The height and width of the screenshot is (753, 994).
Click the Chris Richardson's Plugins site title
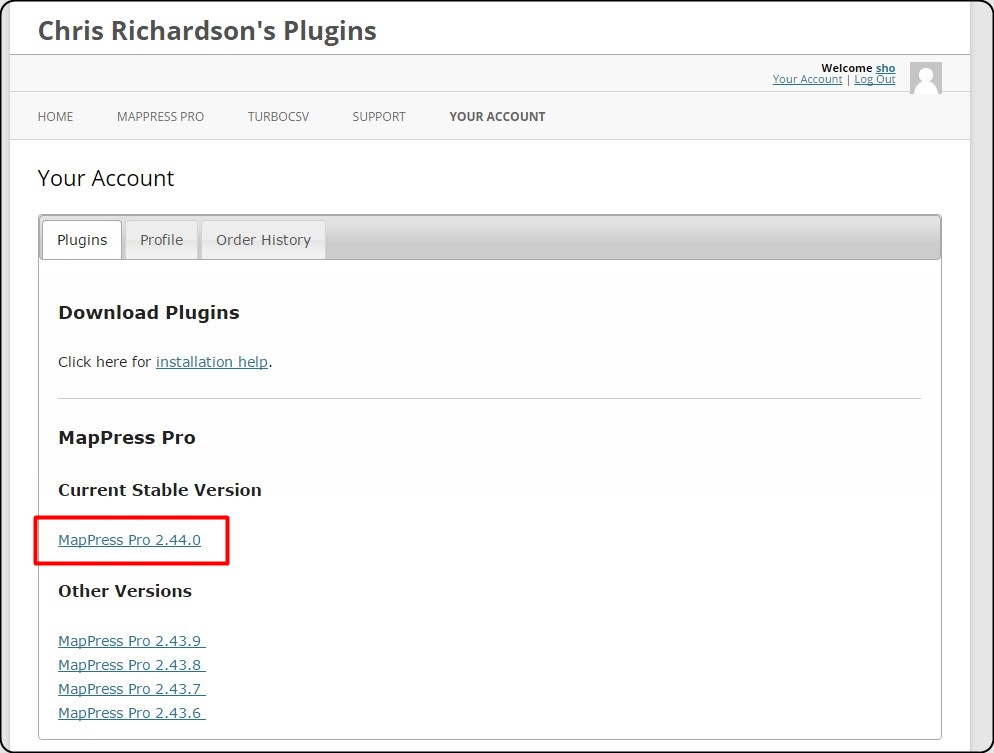(207, 30)
